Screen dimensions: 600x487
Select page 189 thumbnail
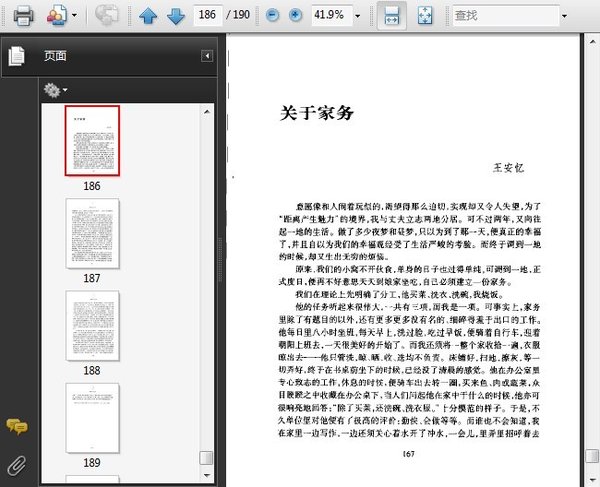pos(92,417)
